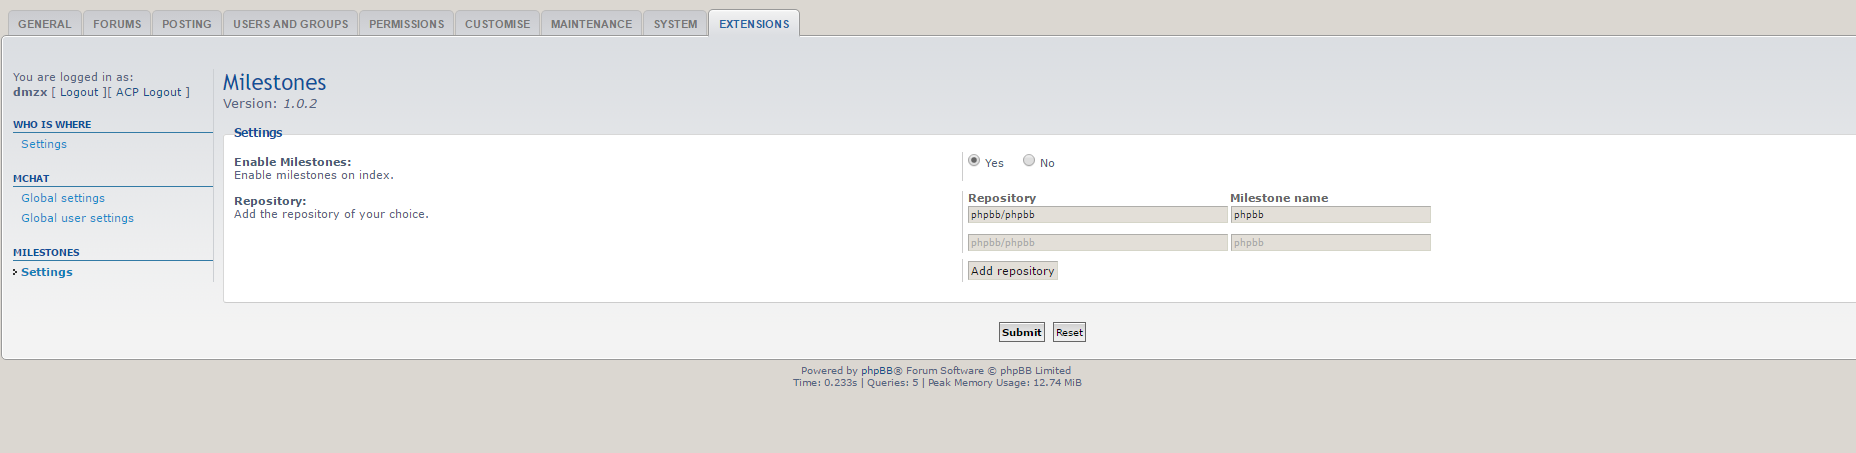Open the General tab
The width and height of the screenshot is (1856, 453).
pos(45,24)
